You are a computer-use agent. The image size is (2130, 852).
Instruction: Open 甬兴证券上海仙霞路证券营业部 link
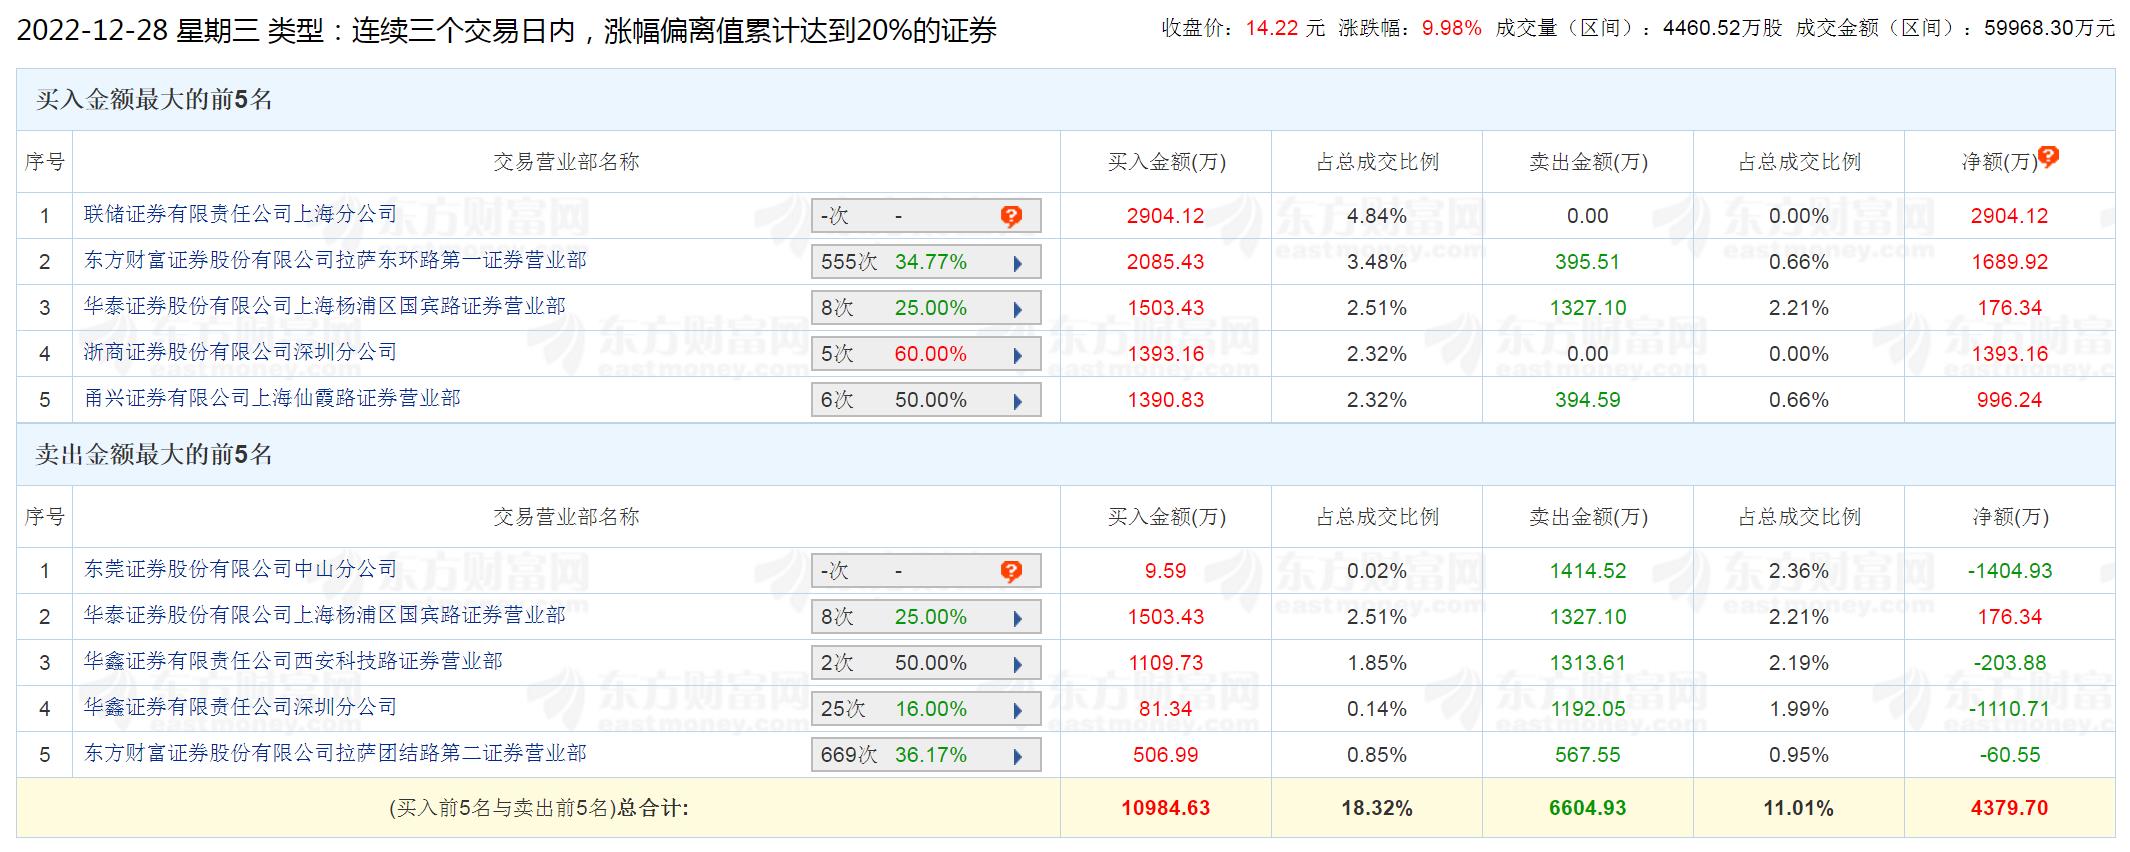coord(272,398)
